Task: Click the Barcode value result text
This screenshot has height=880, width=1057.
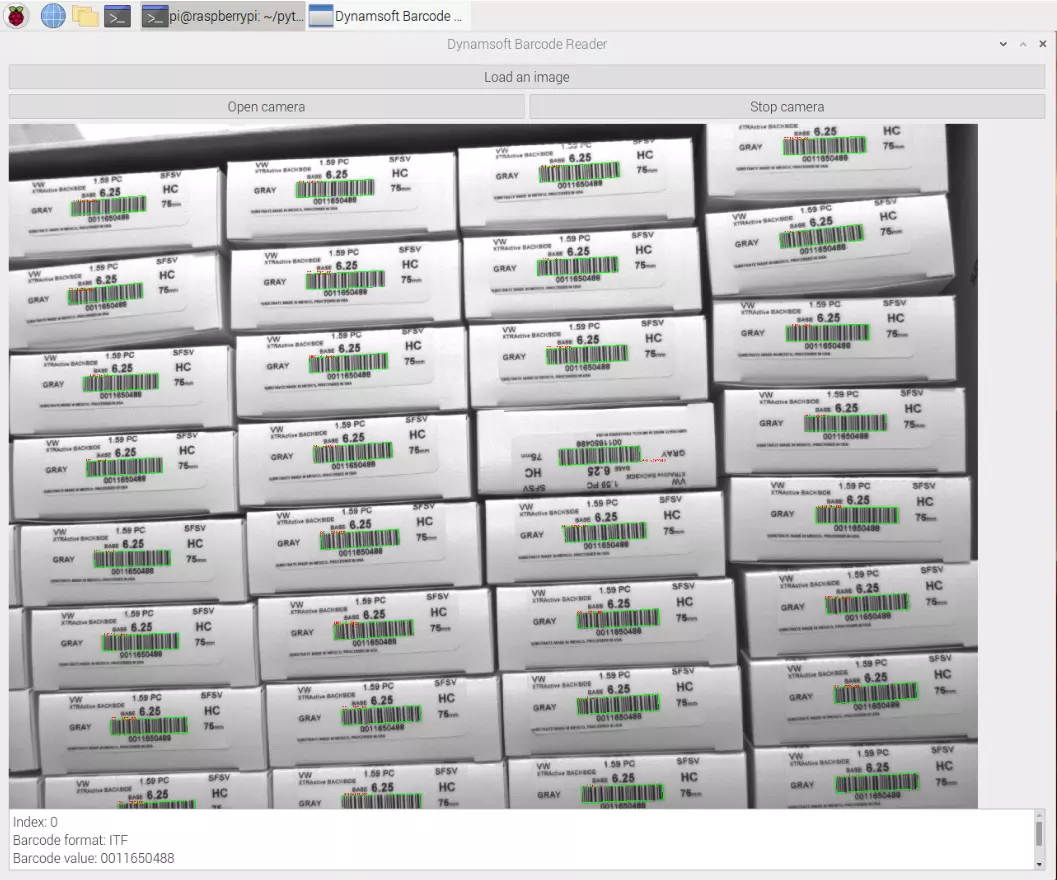Action: [94, 858]
